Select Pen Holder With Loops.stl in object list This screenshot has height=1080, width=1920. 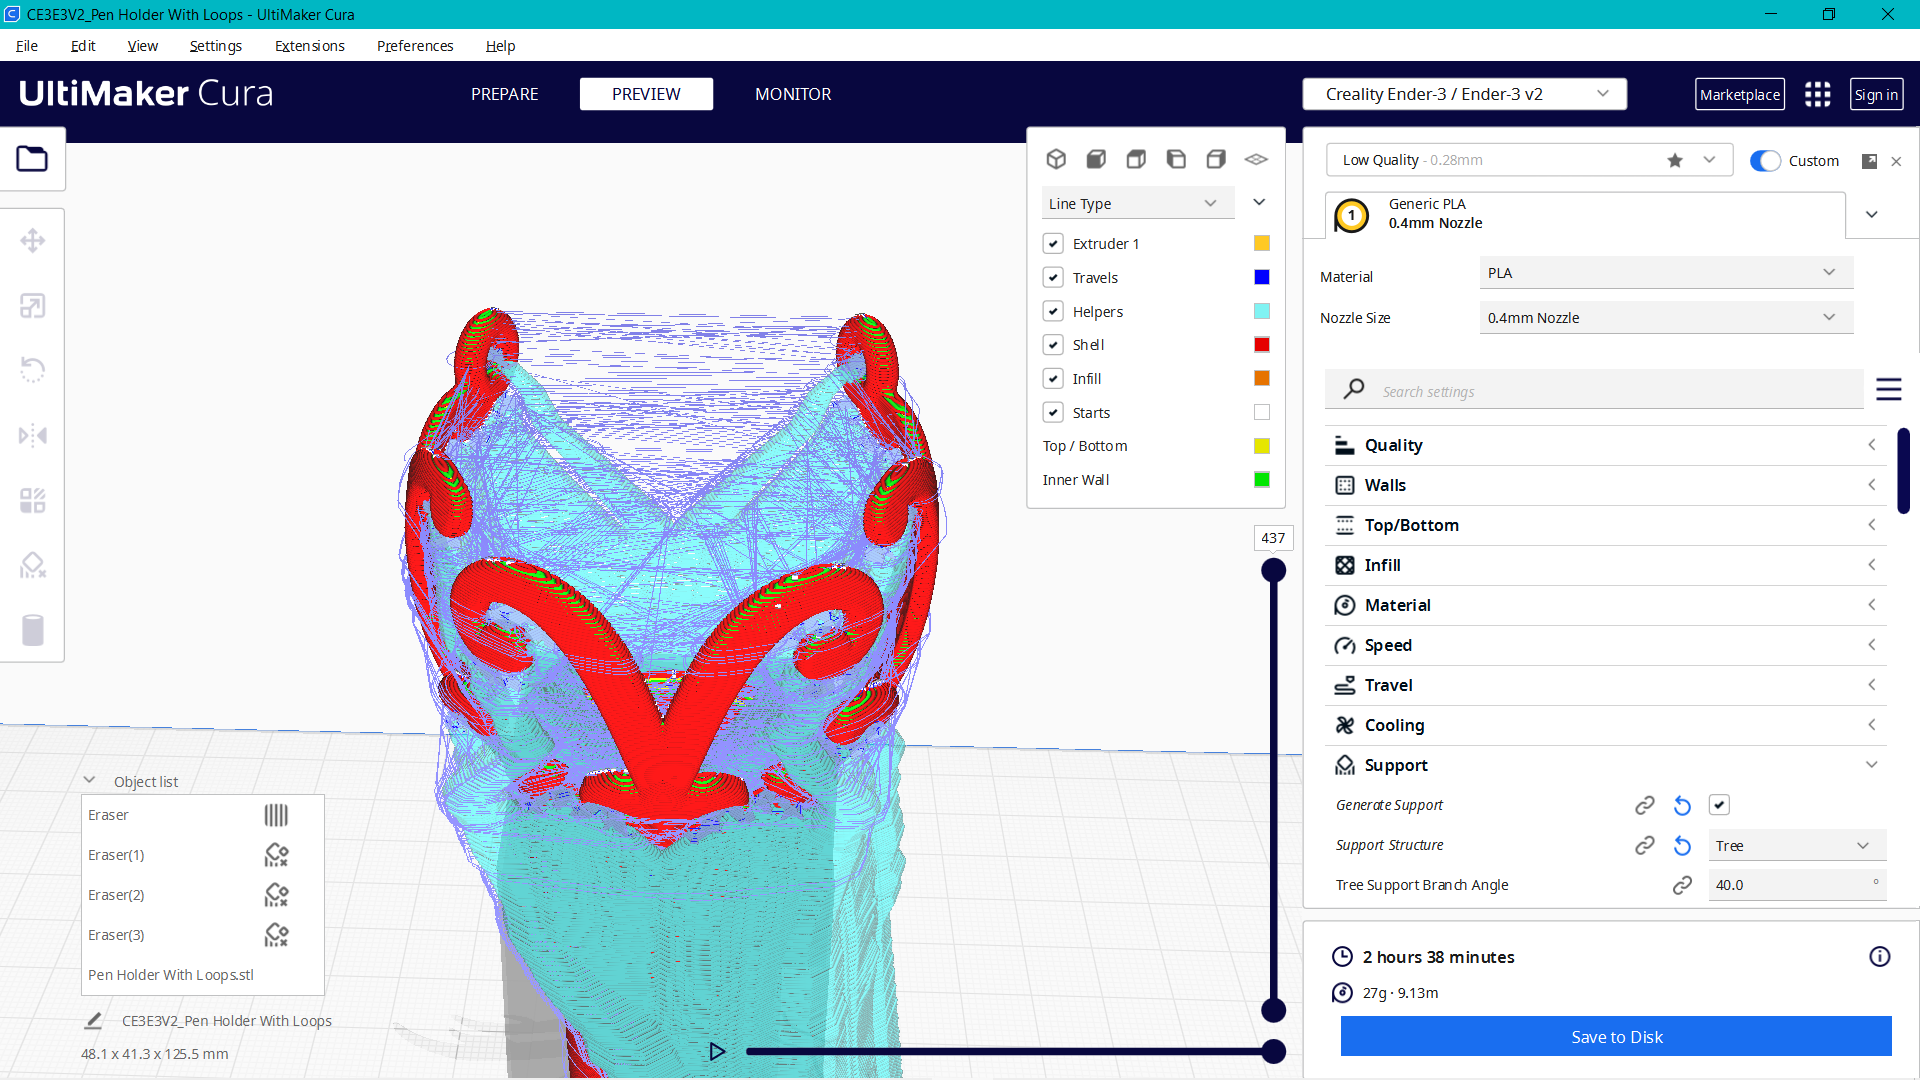click(x=171, y=975)
